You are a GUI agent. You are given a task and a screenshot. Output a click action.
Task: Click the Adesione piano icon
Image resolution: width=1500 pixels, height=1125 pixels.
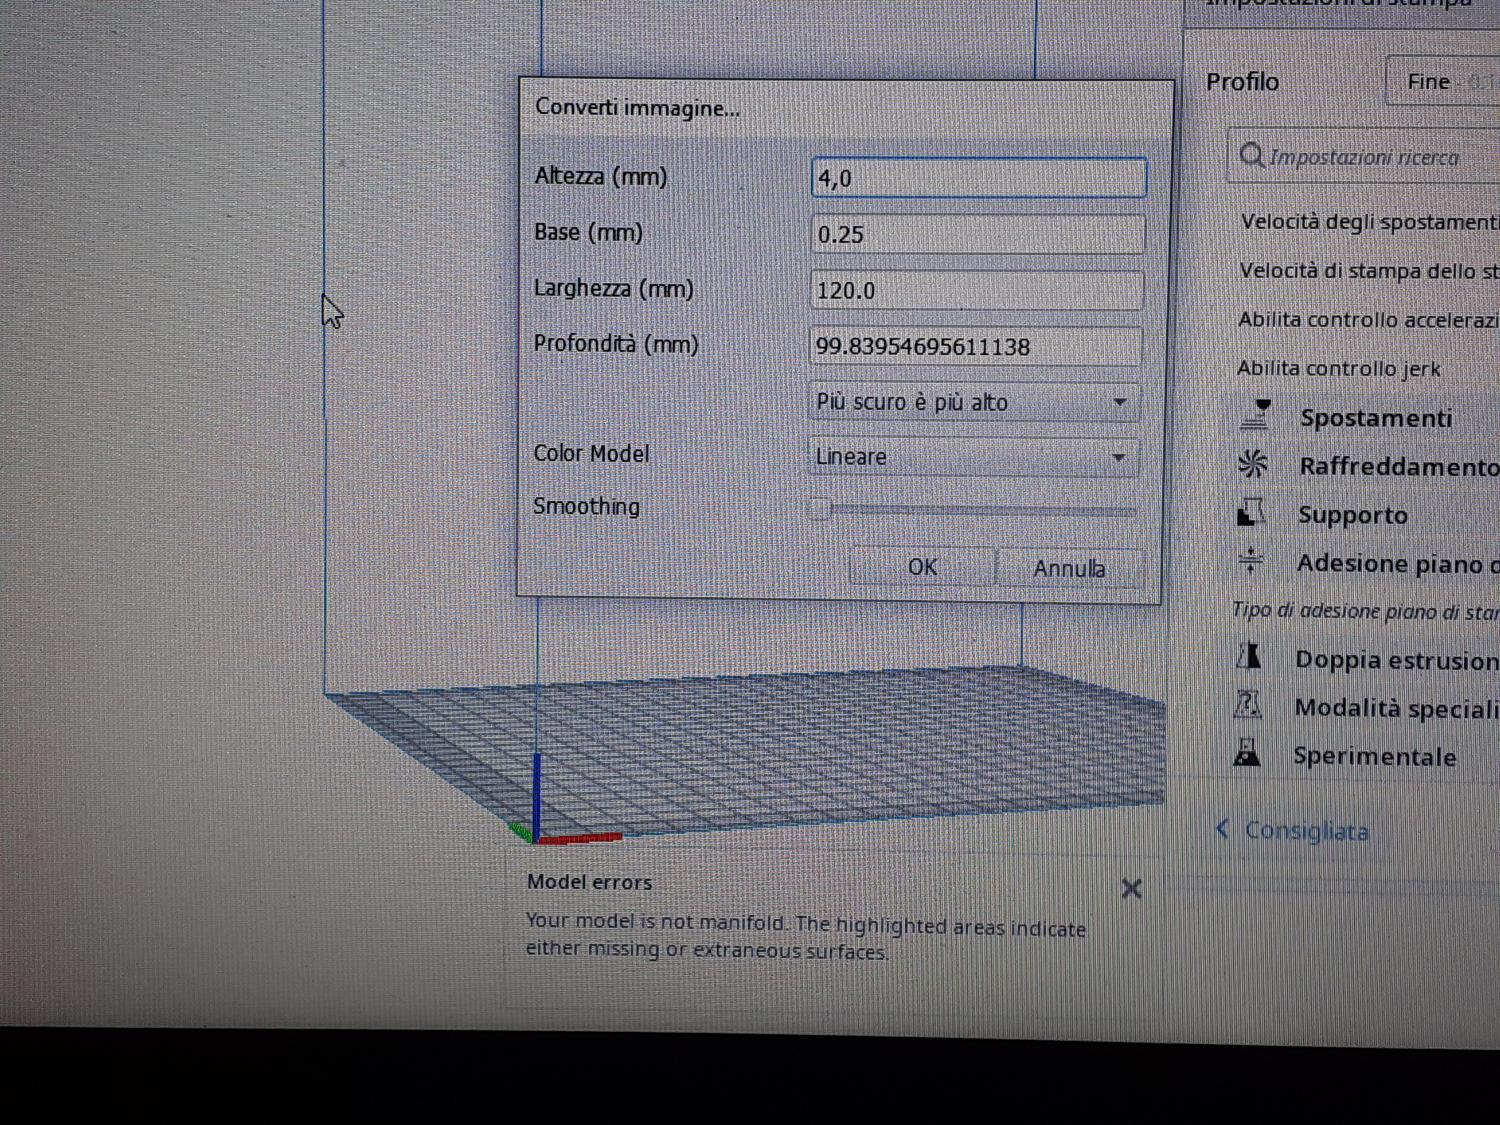(1250, 560)
